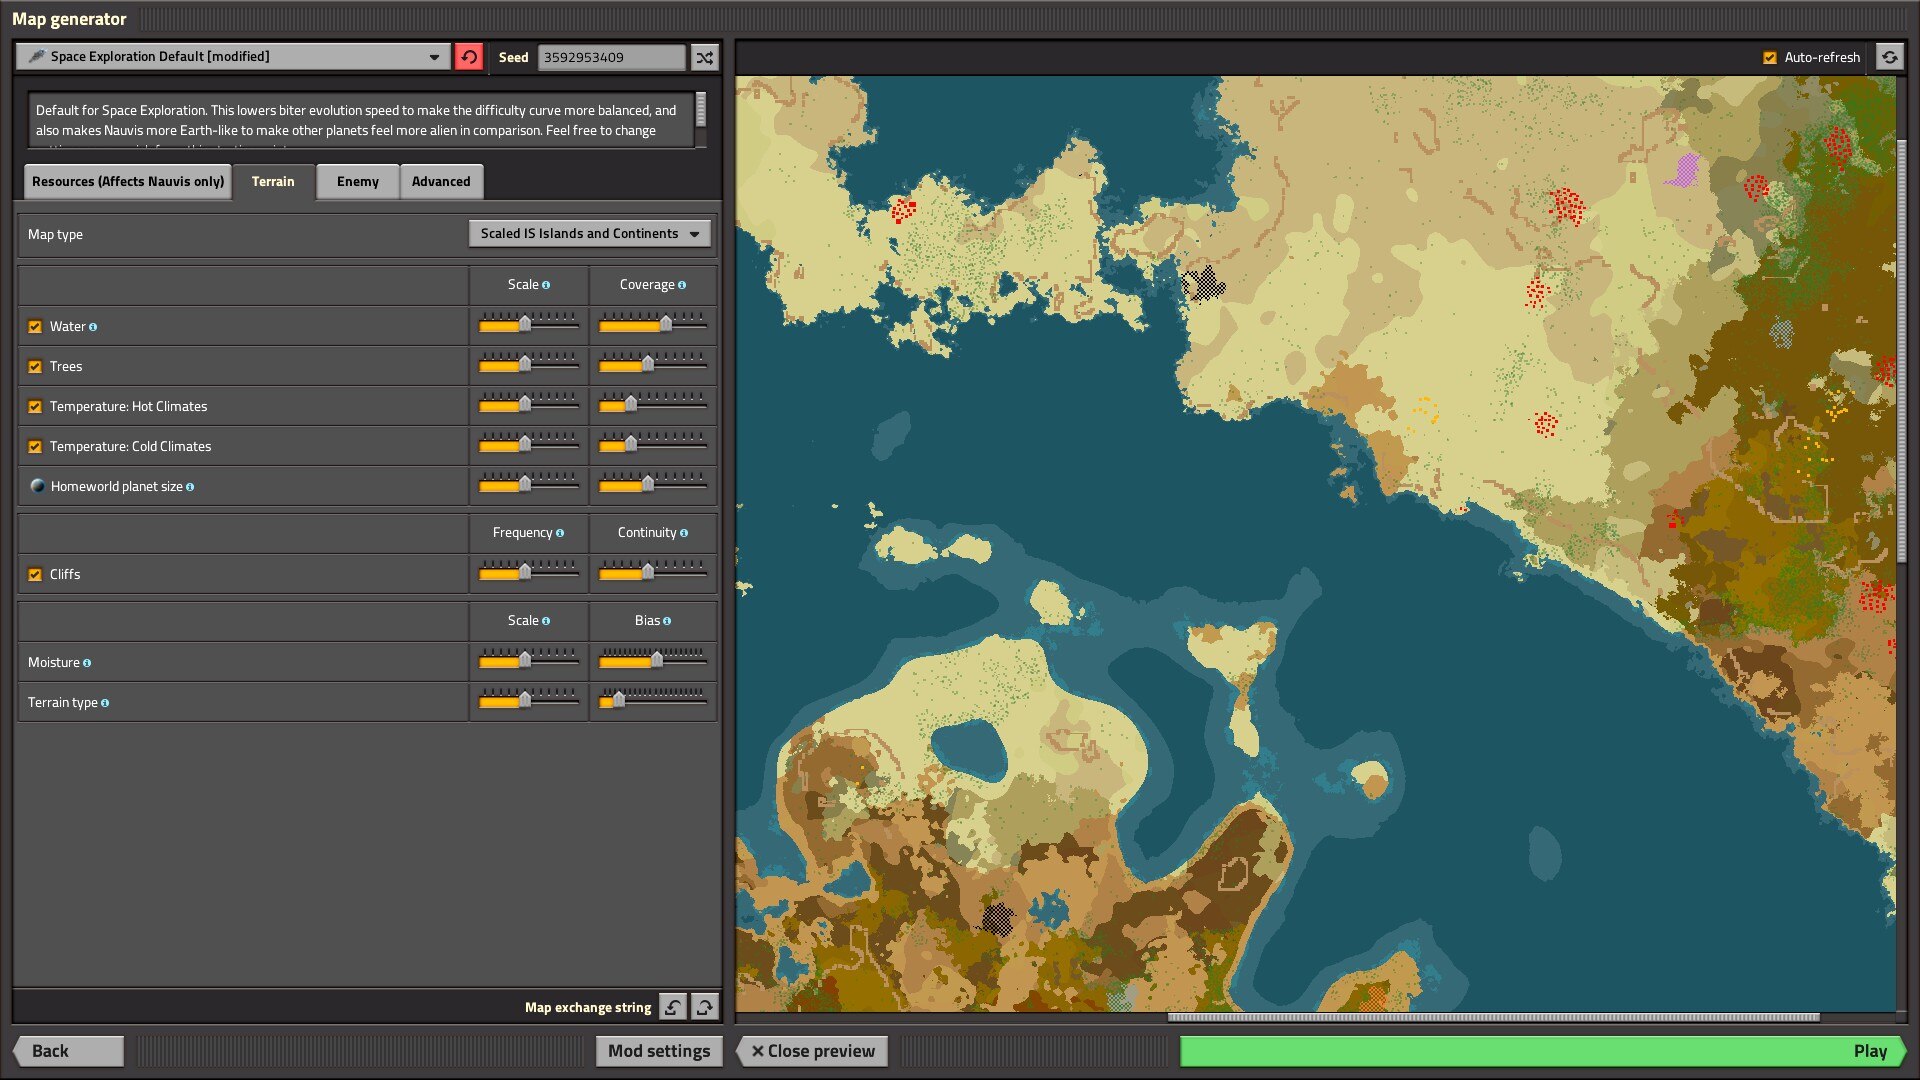The image size is (1920, 1080).
Task: Toggle the Water checkbox
Action: [x=35, y=327]
